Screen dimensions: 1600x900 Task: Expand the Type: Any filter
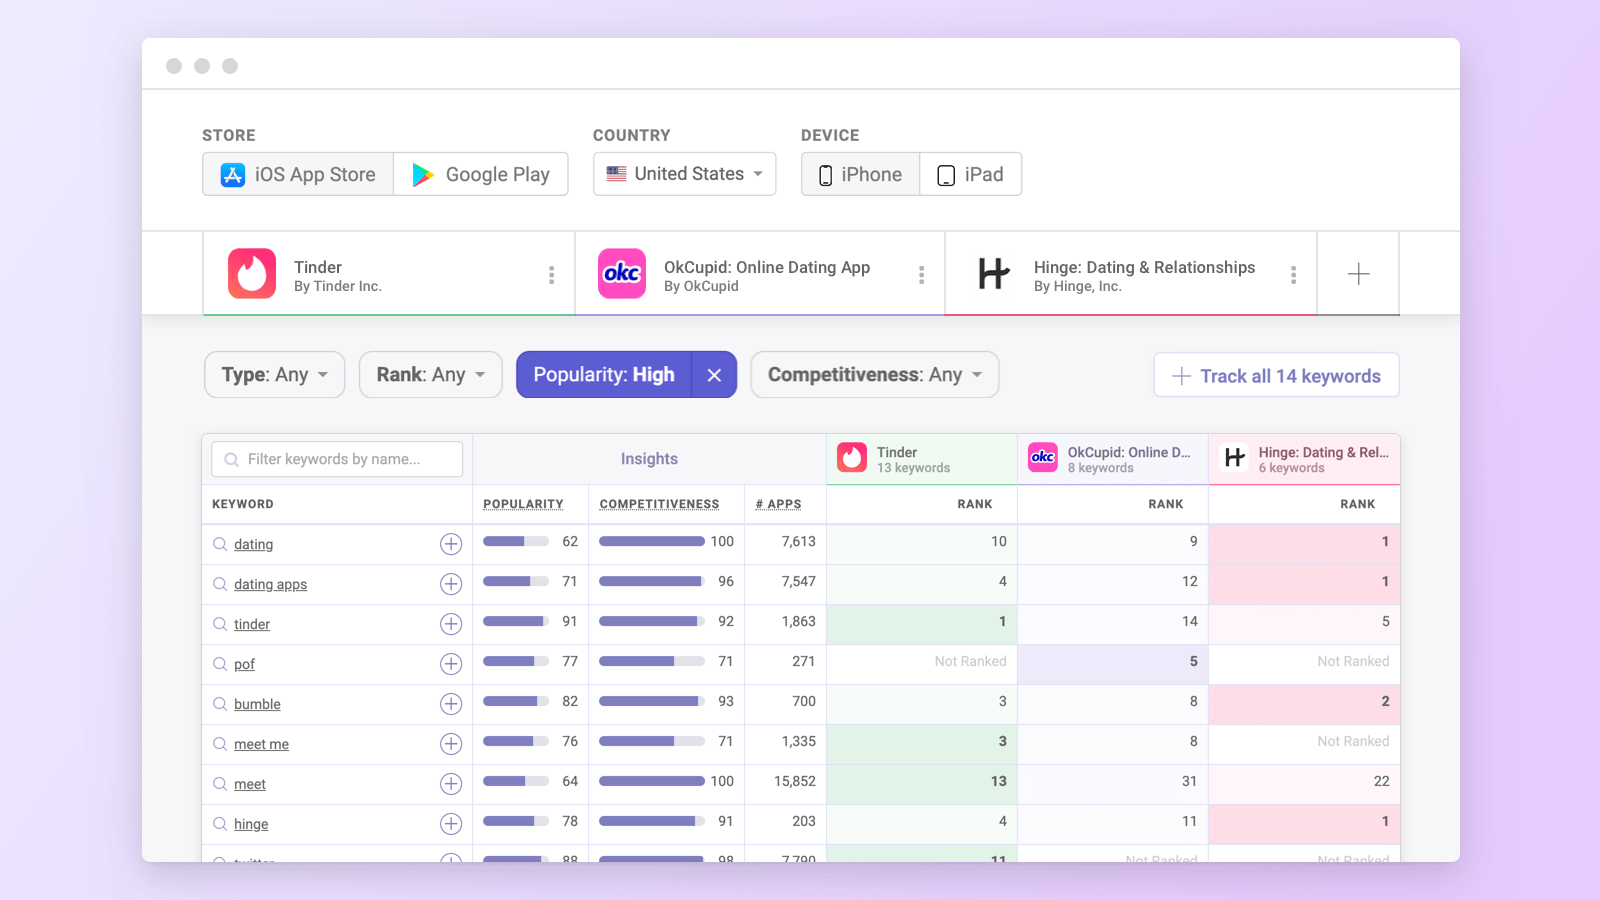point(275,375)
